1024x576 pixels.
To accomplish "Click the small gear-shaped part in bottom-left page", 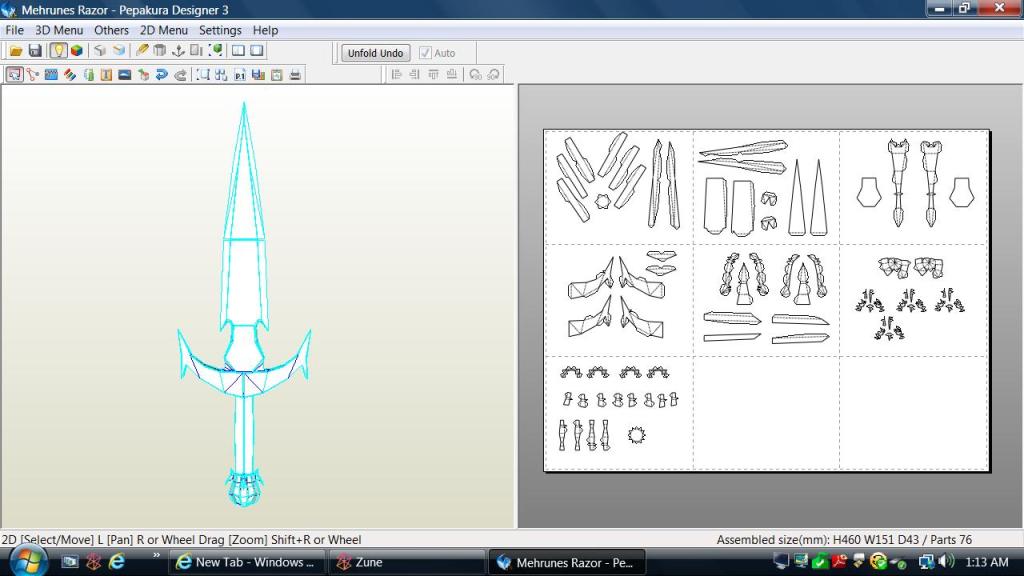I will coord(636,435).
